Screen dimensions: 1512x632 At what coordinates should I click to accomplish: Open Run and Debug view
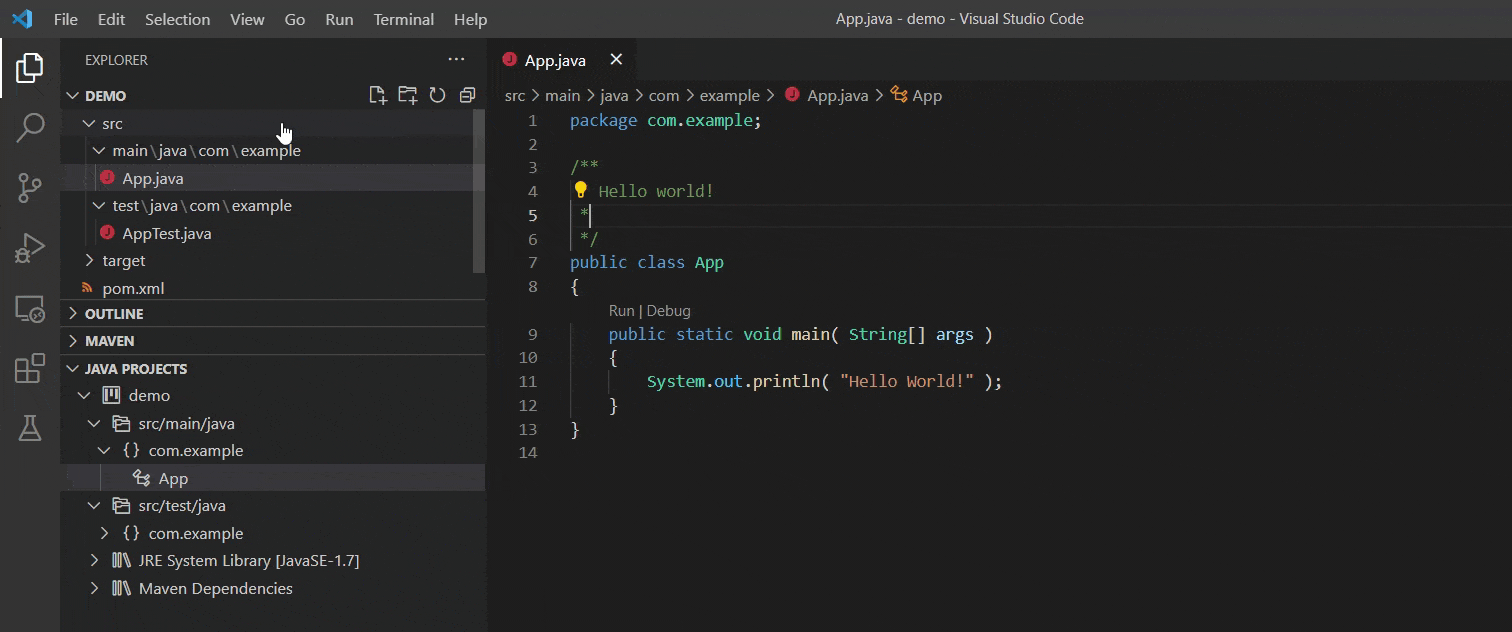(30, 247)
